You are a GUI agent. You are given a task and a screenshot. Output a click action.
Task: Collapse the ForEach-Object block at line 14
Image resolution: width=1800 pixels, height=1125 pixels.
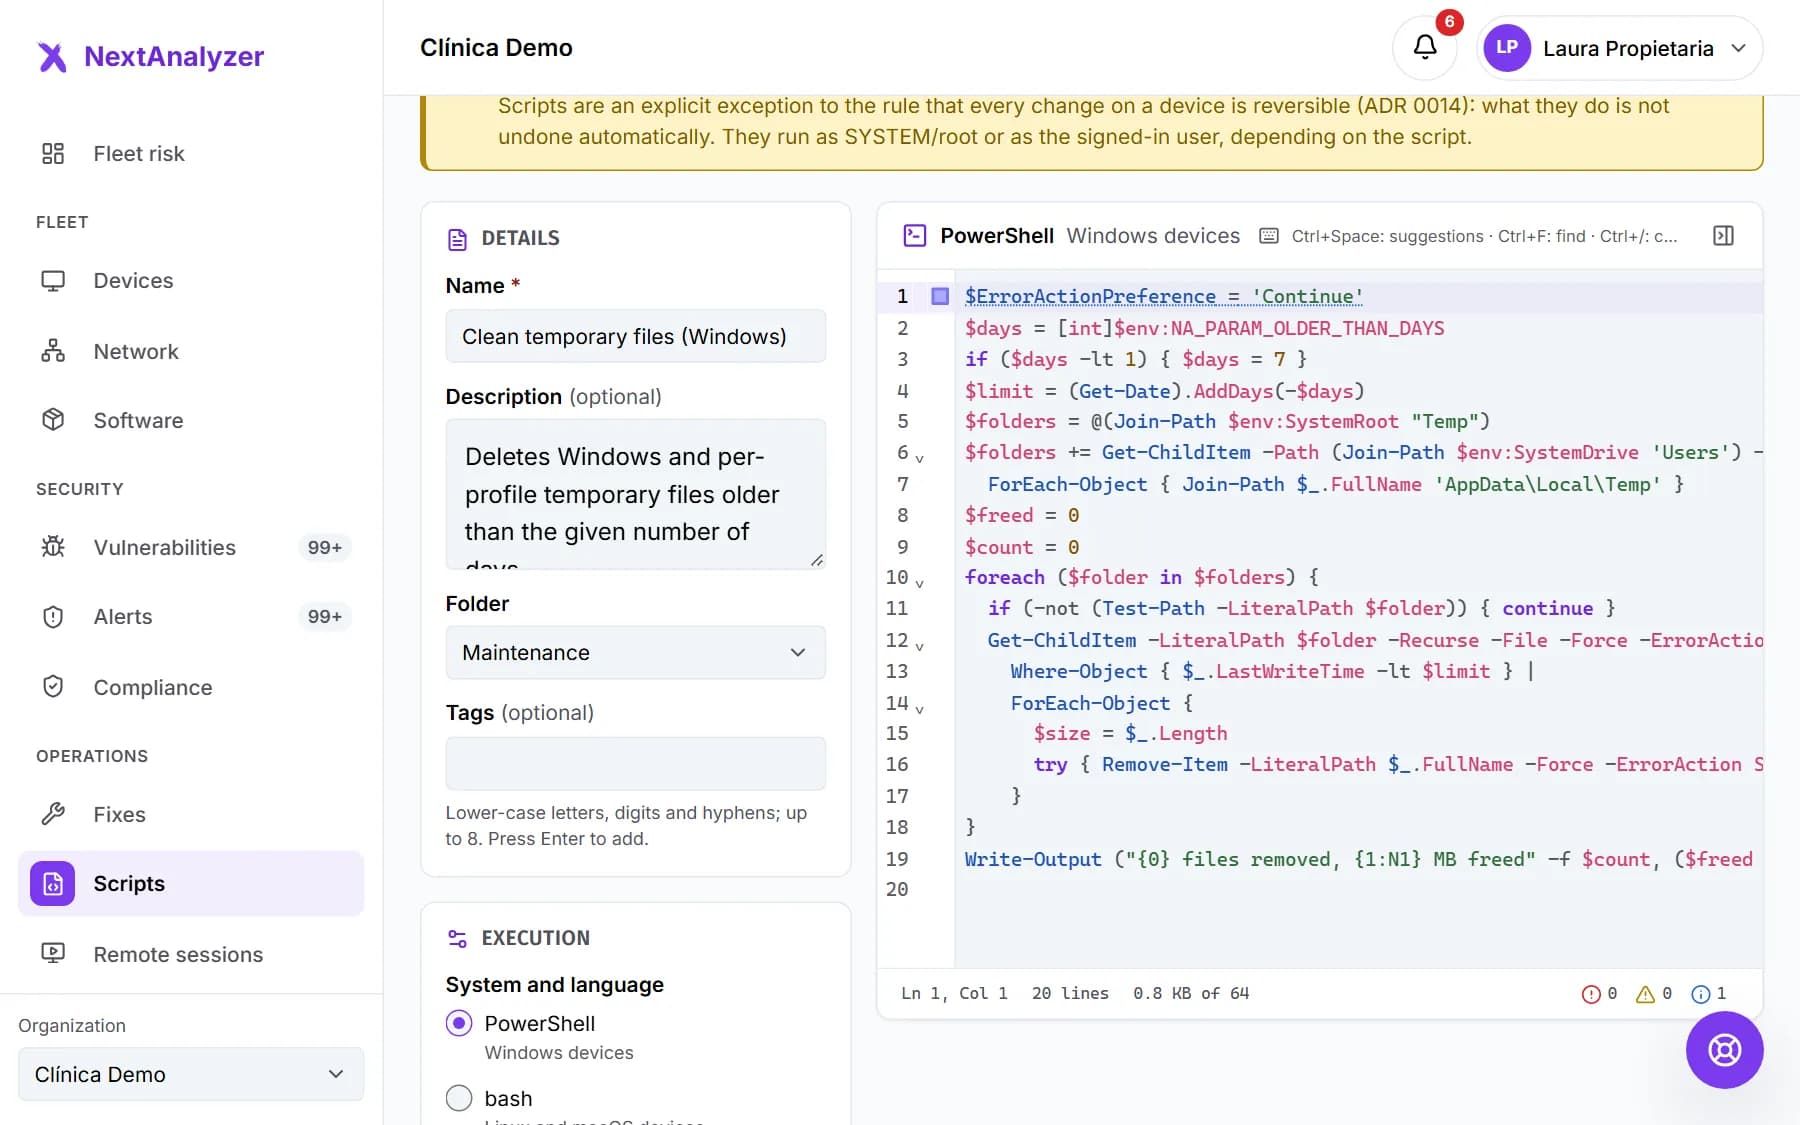coord(919,709)
